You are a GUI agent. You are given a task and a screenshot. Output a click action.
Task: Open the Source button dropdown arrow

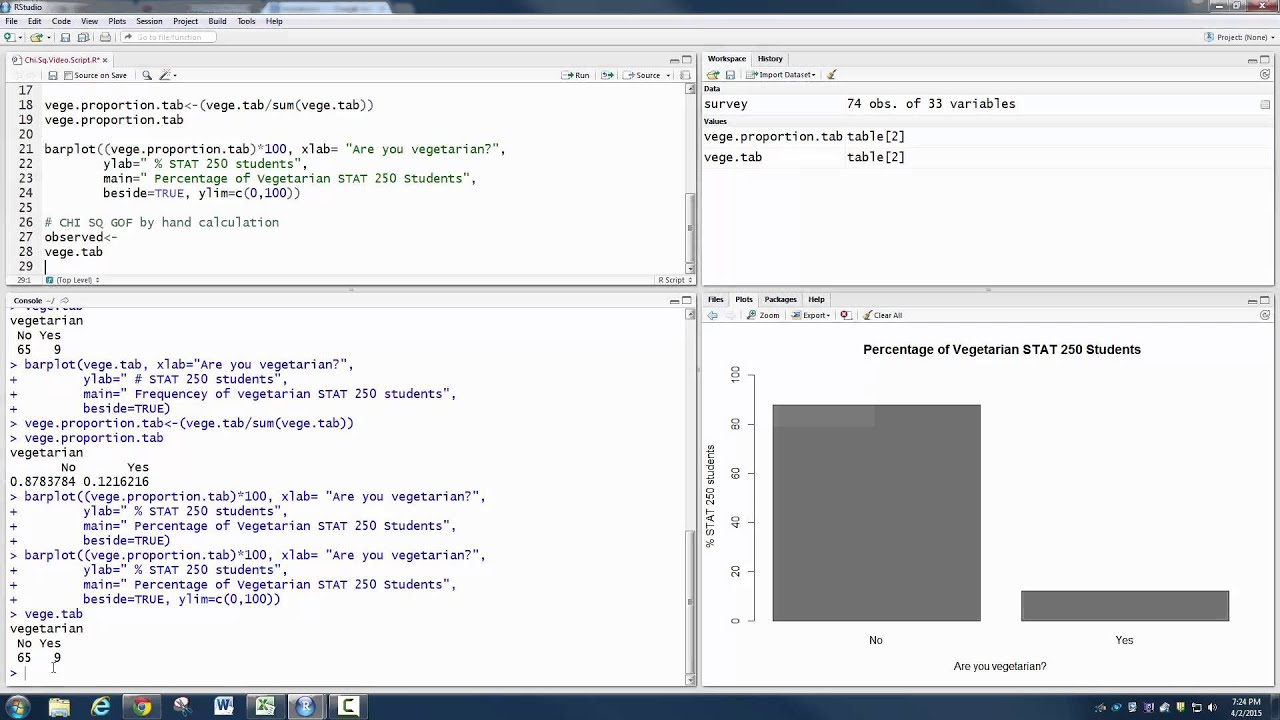(x=668, y=75)
